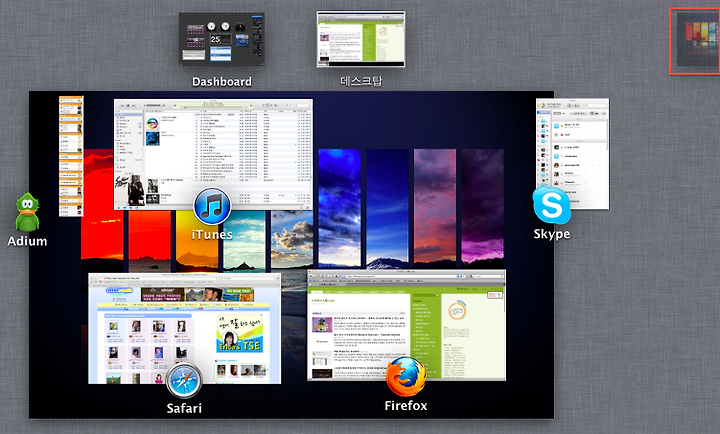Click the "데스크탑" text label
720x434 pixels.
tap(361, 81)
